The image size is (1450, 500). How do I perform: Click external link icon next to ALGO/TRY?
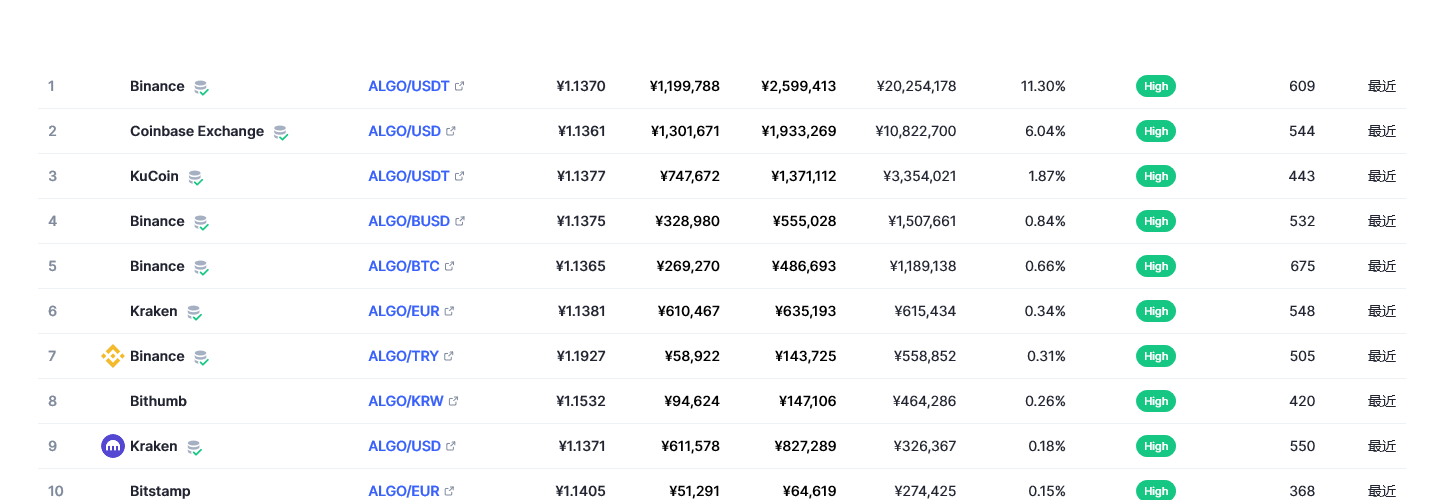pos(449,356)
